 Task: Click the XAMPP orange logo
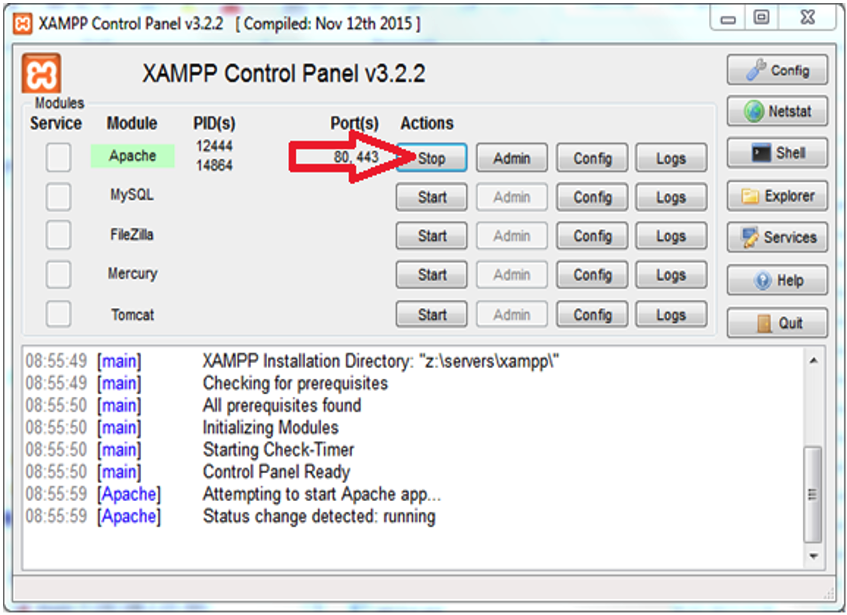[x=41, y=73]
